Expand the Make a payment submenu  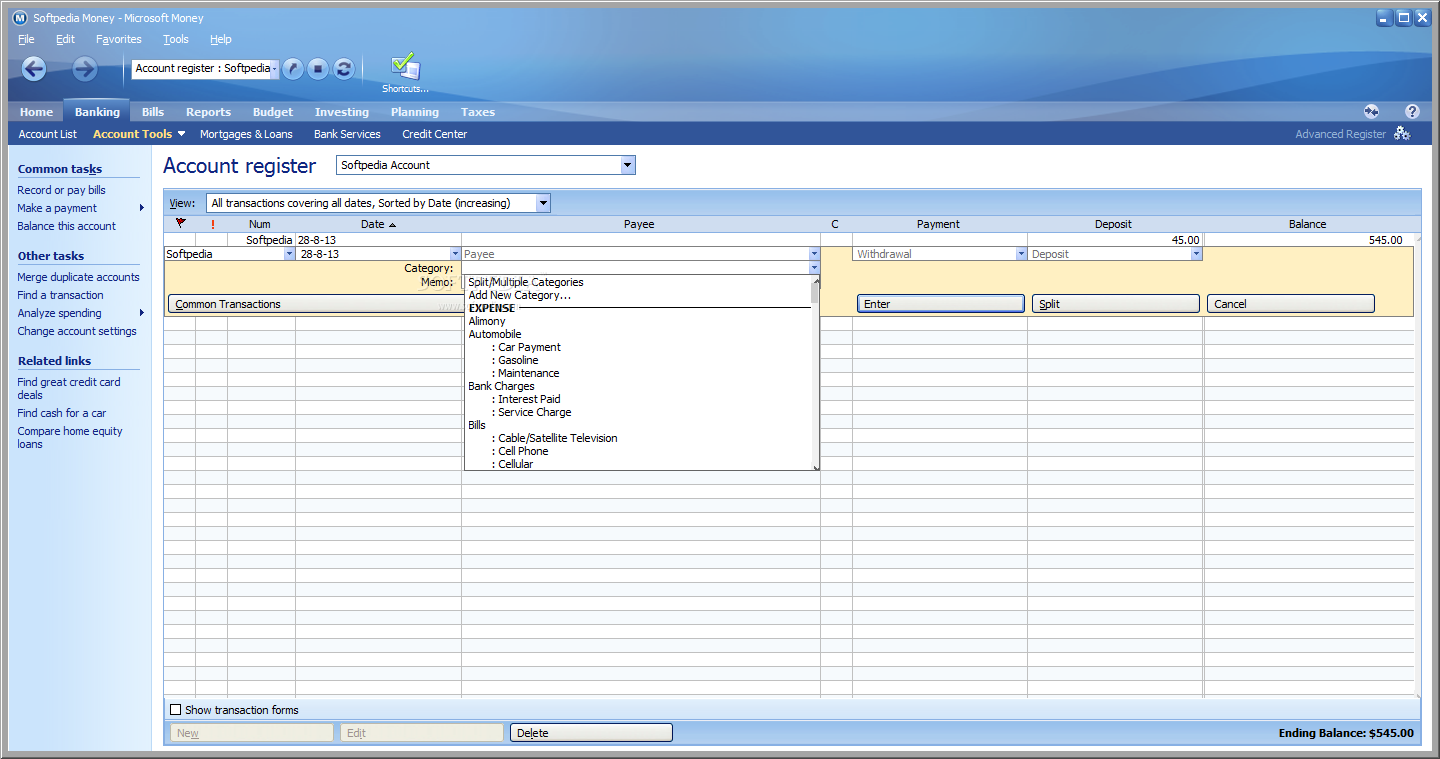coord(142,208)
